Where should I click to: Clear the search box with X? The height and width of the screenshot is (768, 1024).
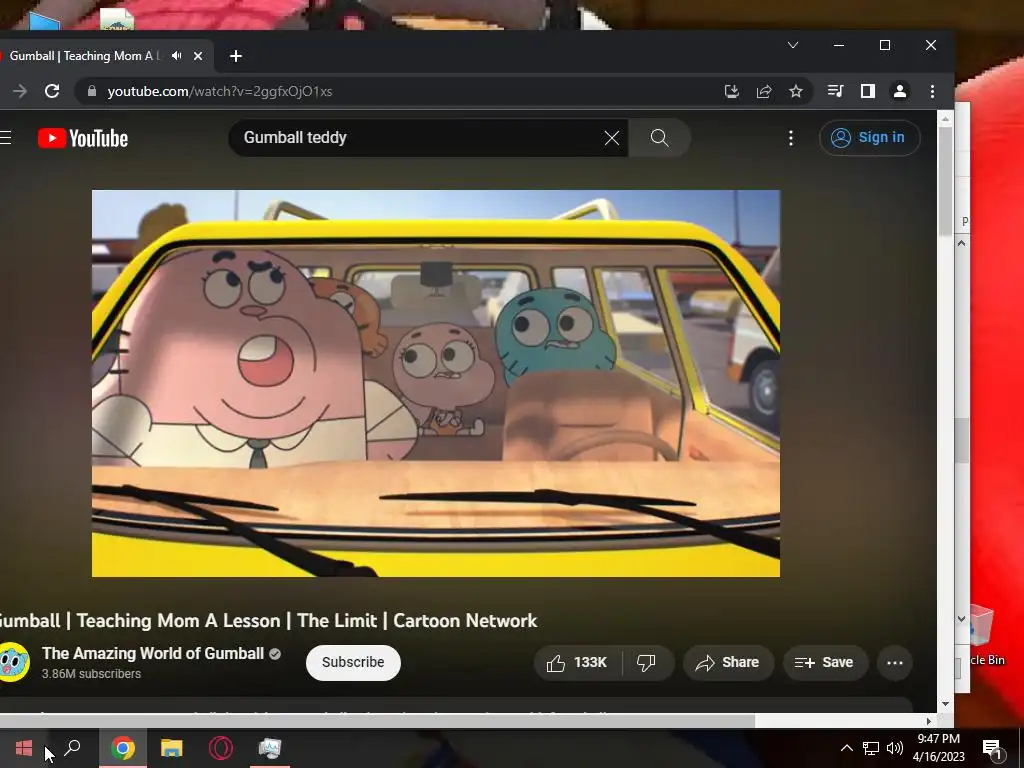pos(611,138)
